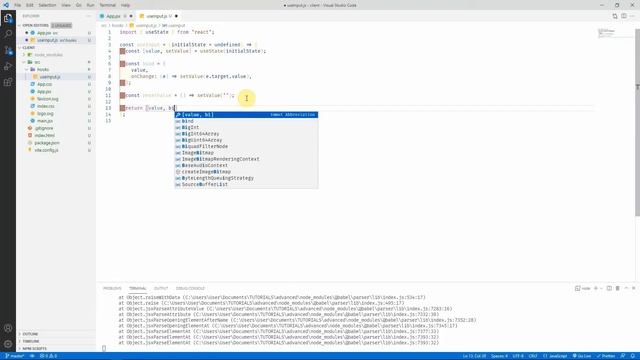Open the Go menu
The image size is (640, 360).
pyautogui.click(x=78, y=5)
